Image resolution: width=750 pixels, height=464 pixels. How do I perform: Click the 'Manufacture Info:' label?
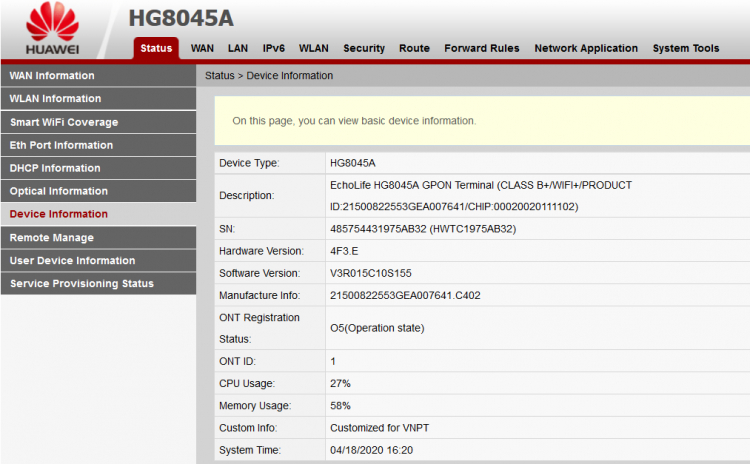(x=259, y=296)
